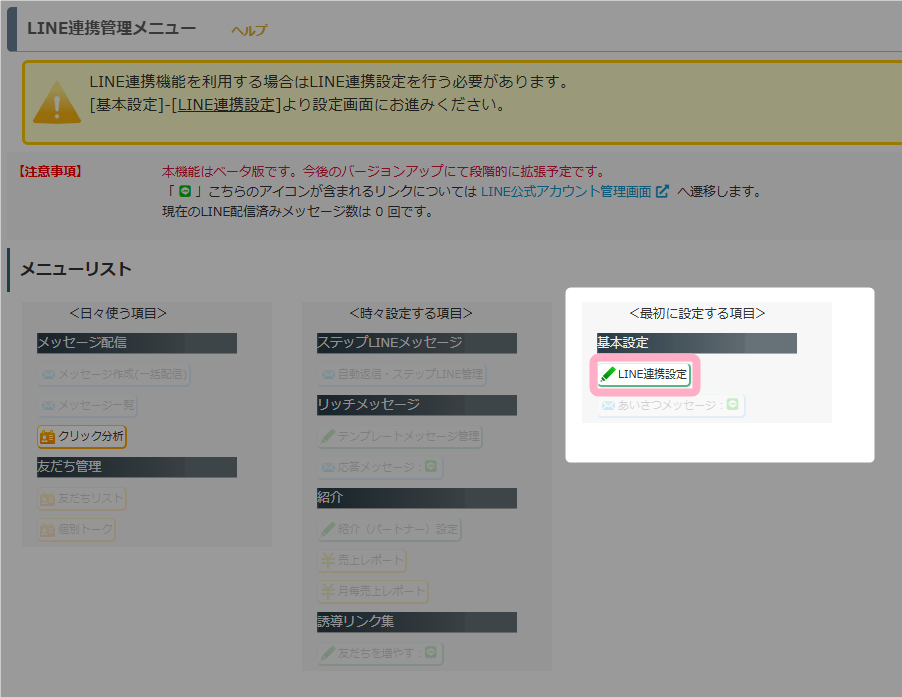Click LINE icon on 友だちを増やす button
The height and width of the screenshot is (697, 902).
click(430, 653)
